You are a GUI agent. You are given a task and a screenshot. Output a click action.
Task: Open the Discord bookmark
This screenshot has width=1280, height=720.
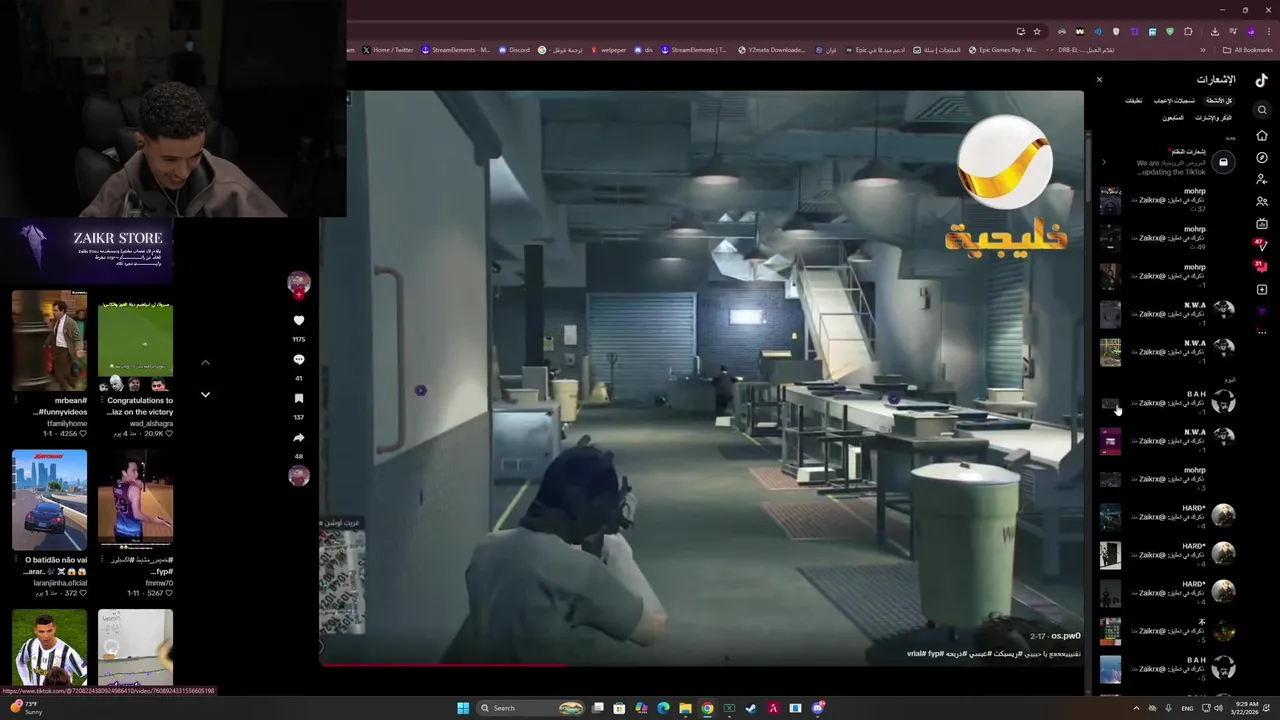514,50
